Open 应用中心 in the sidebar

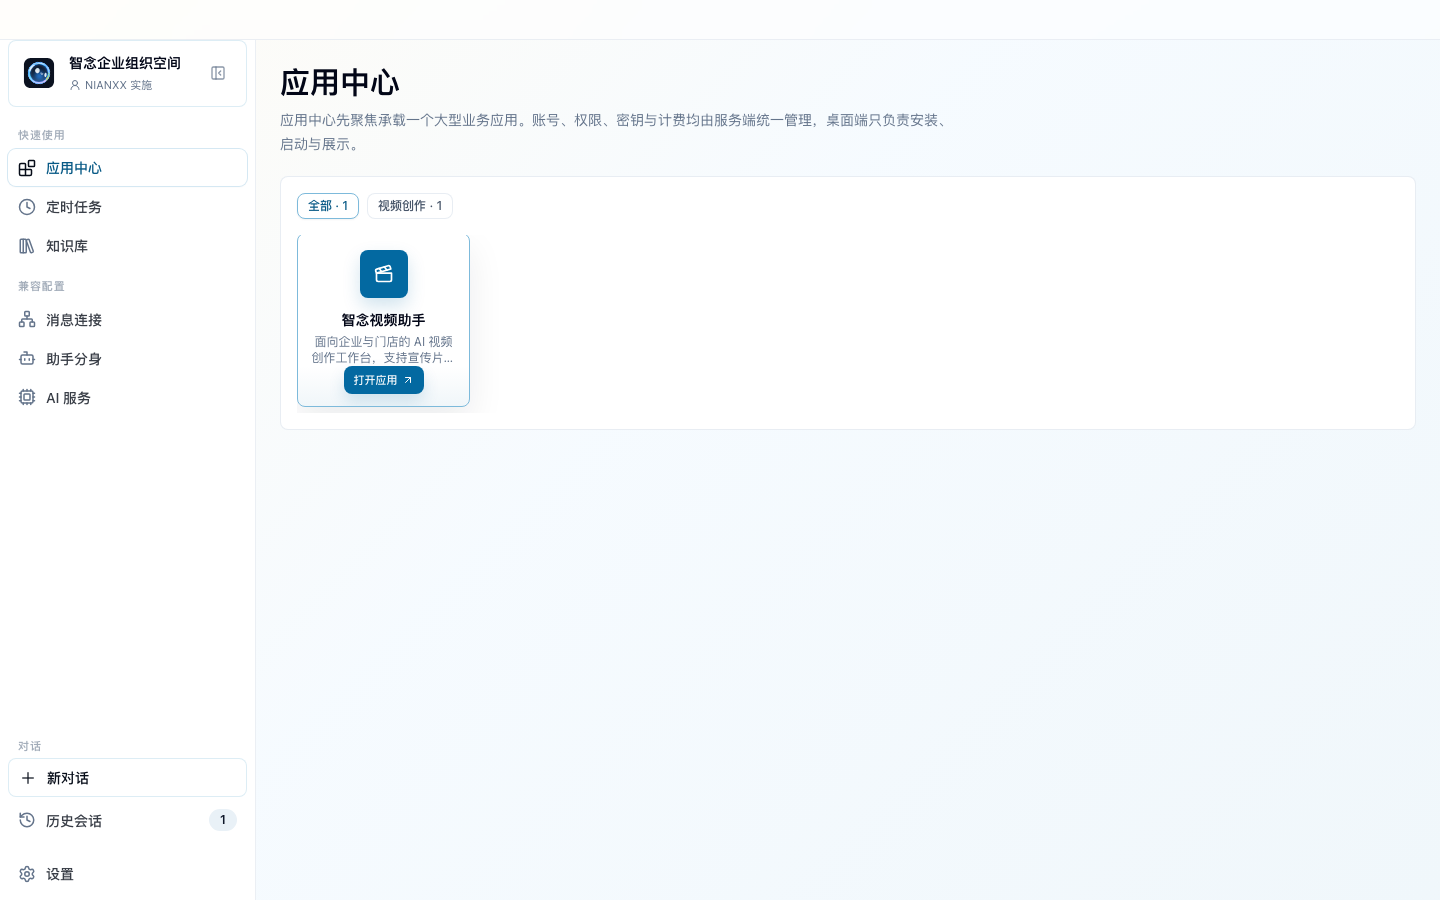pos(127,168)
